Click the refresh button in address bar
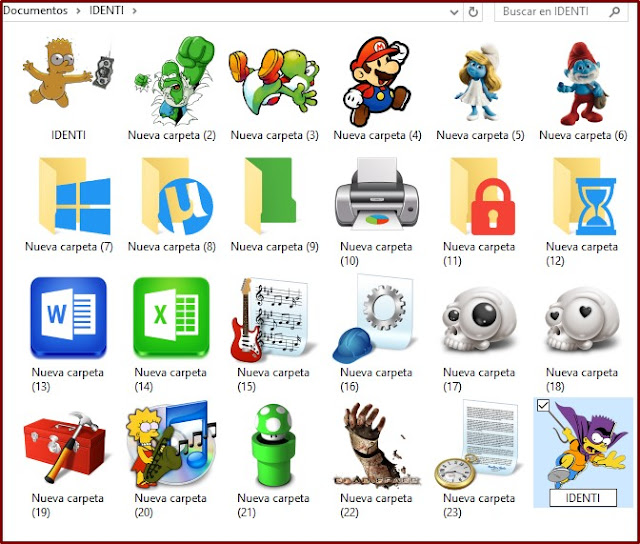This screenshot has height=544, width=640. pyautogui.click(x=473, y=12)
